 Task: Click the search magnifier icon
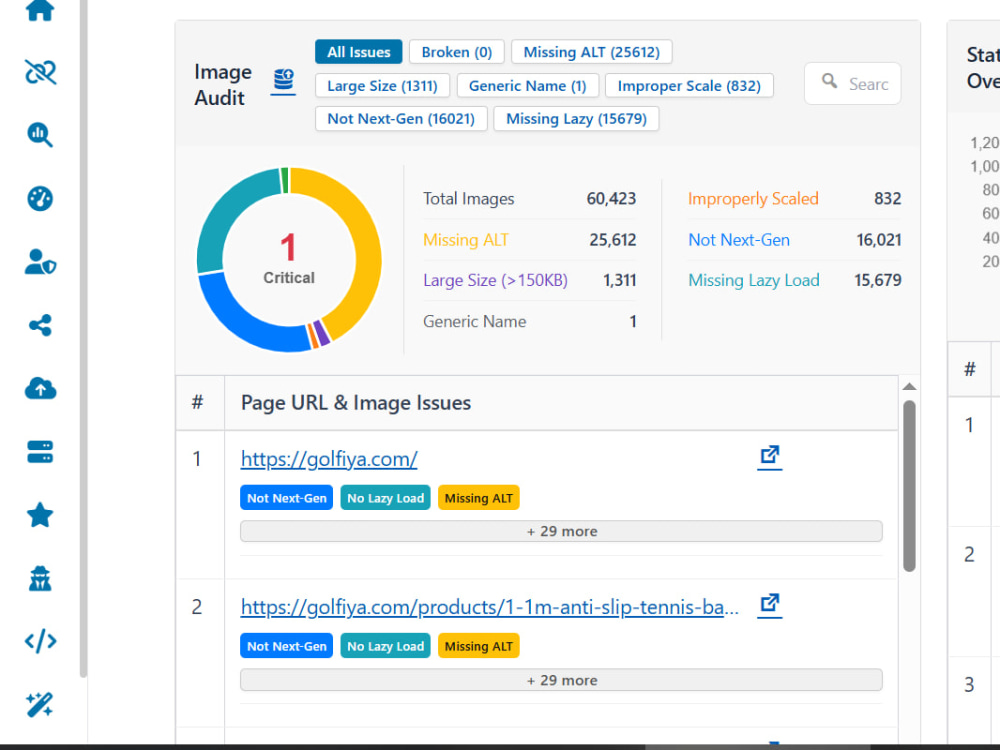point(829,80)
